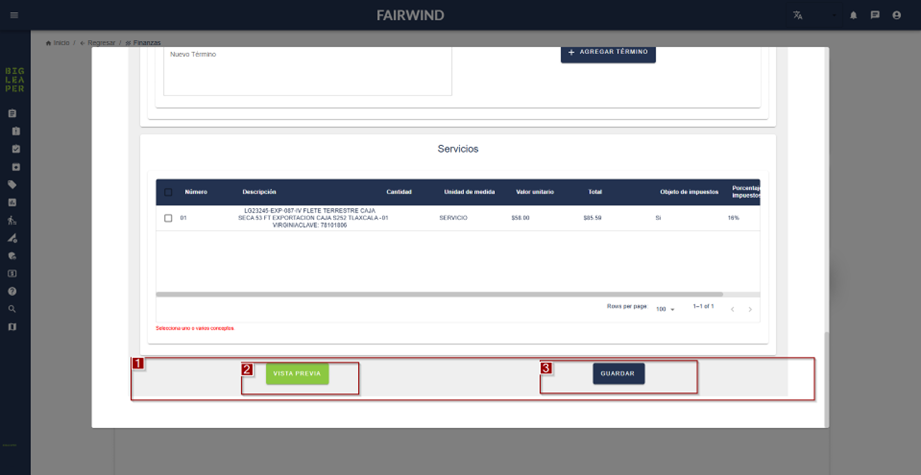Click the Cantidad column header

[399, 192]
